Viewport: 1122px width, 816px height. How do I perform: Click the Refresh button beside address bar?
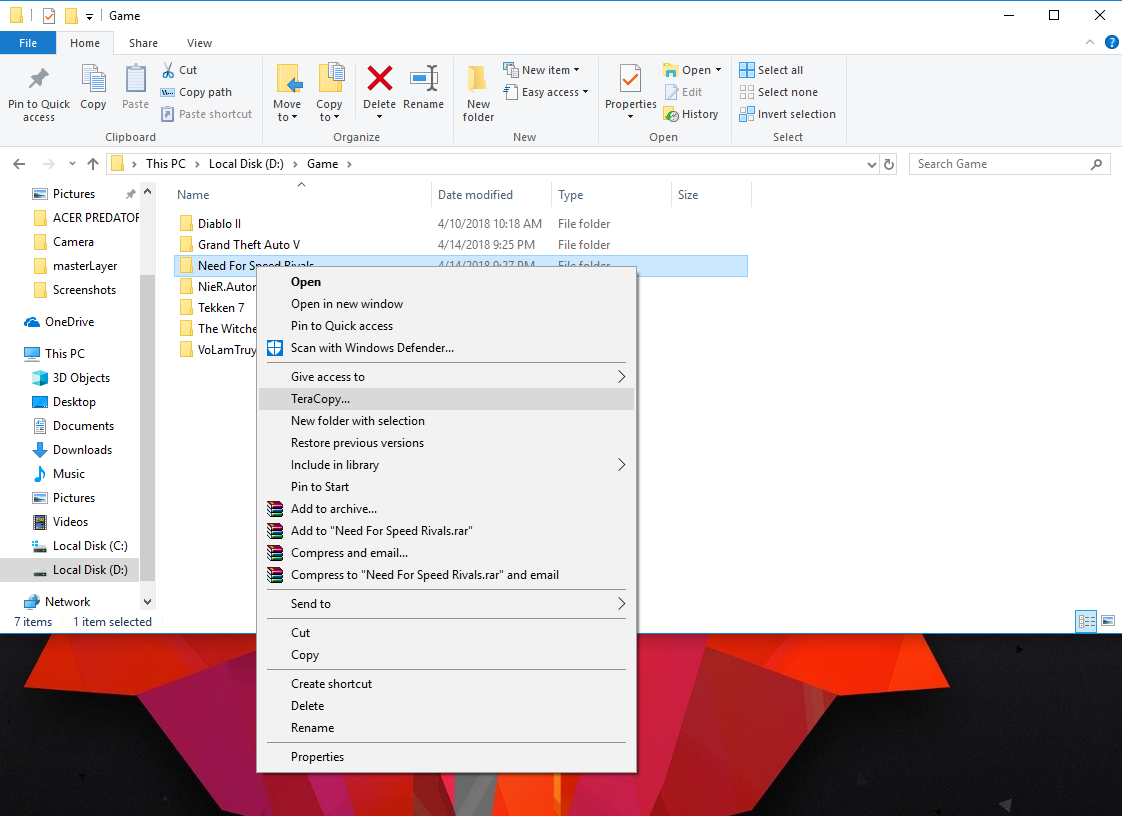[x=889, y=164]
